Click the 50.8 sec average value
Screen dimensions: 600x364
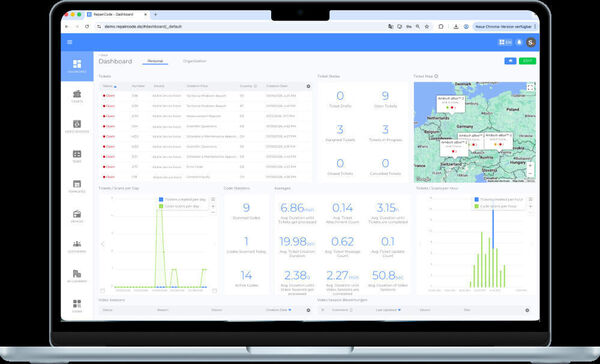pos(388,275)
